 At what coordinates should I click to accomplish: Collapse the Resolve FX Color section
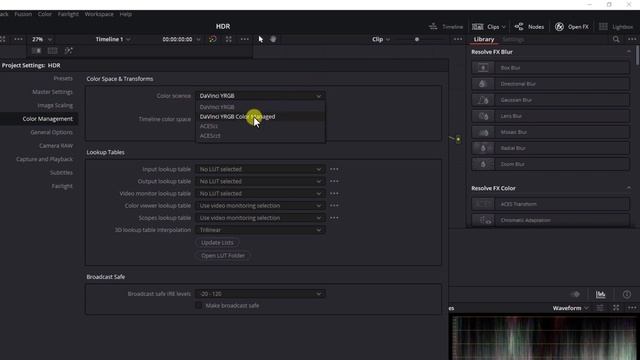click(x=629, y=188)
